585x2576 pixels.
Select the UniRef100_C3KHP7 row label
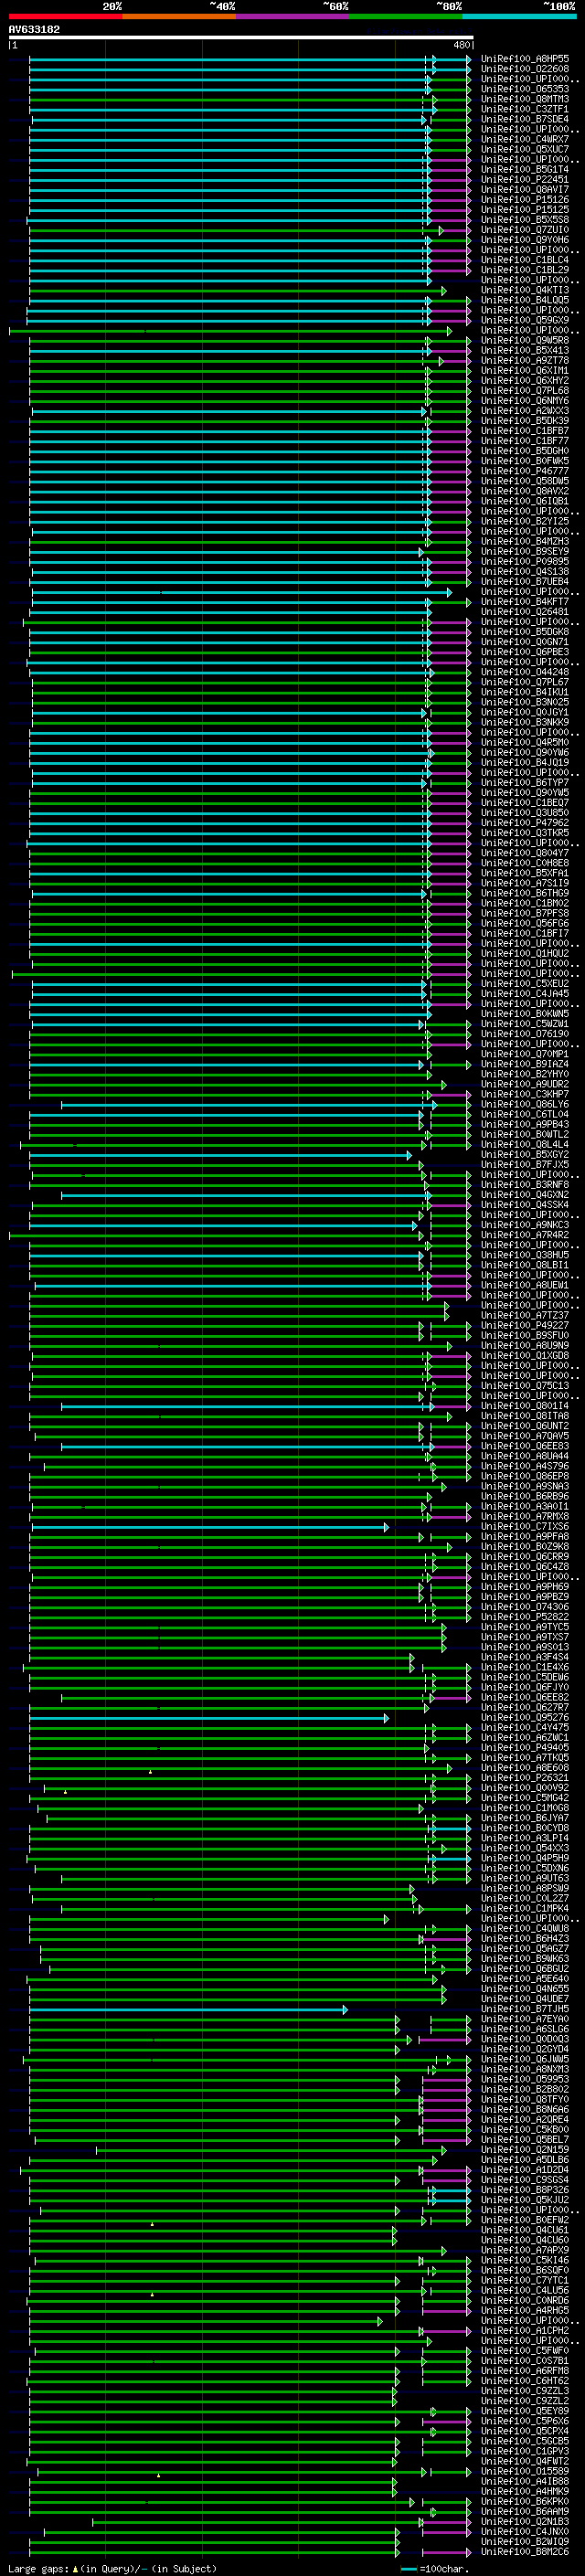(525, 1094)
